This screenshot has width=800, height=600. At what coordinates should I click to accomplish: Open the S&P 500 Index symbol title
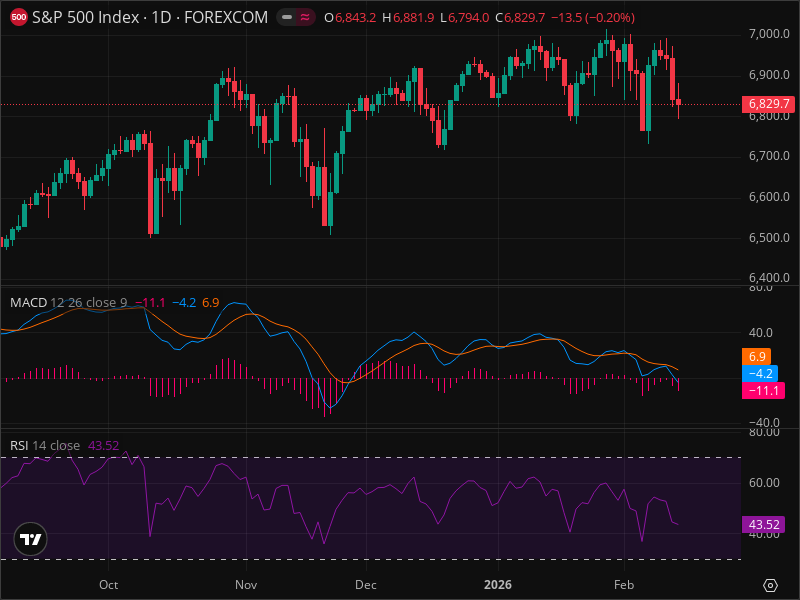click(x=149, y=17)
